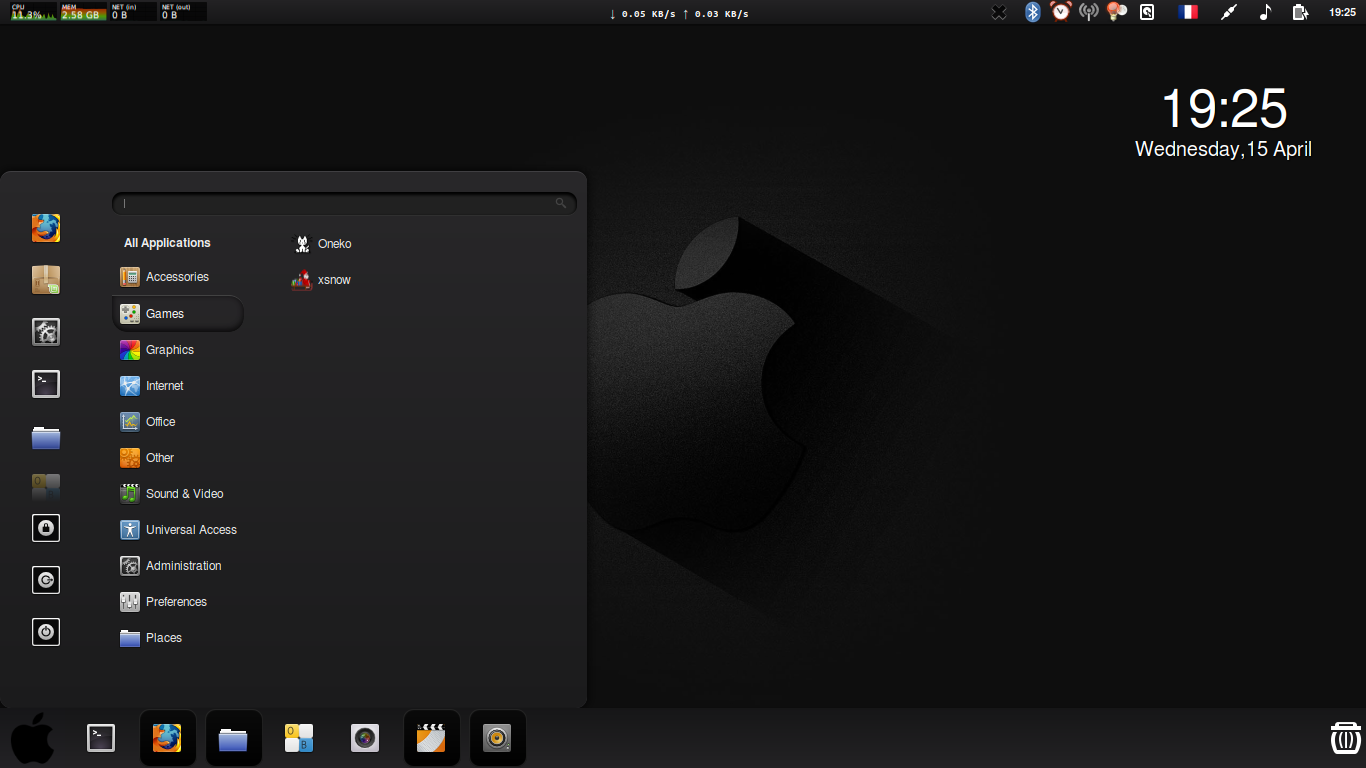This screenshot has height=768, width=1366.
Task: Select the Internet category
Action: click(178, 386)
